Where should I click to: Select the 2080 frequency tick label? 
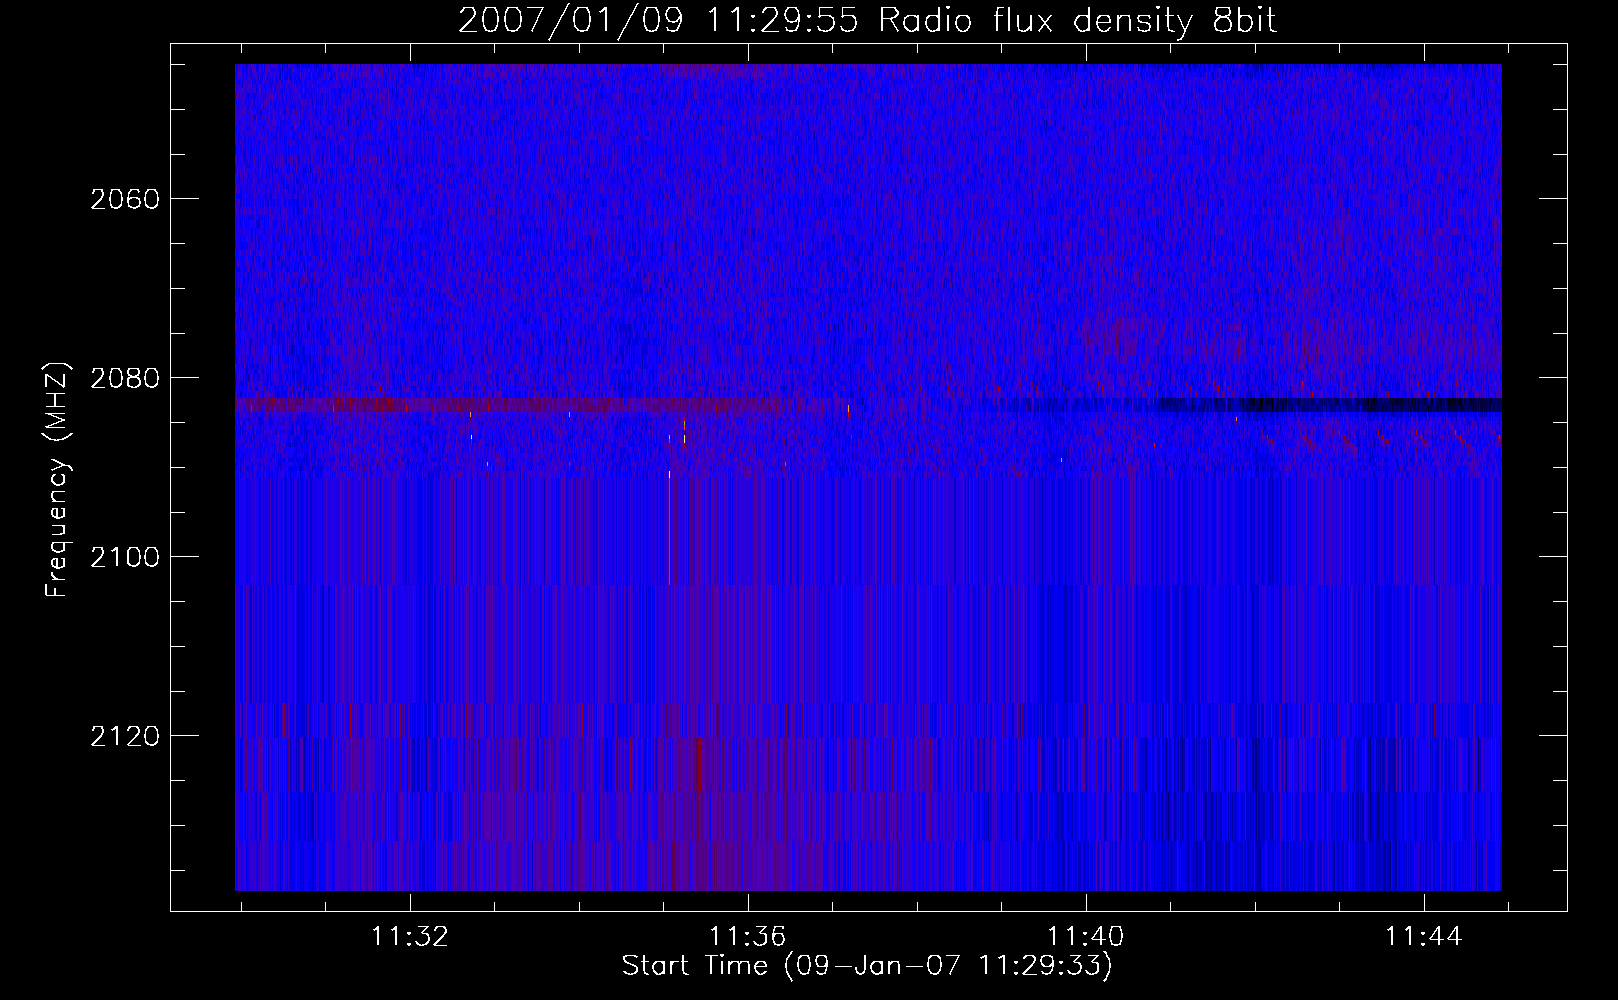[x=125, y=378]
